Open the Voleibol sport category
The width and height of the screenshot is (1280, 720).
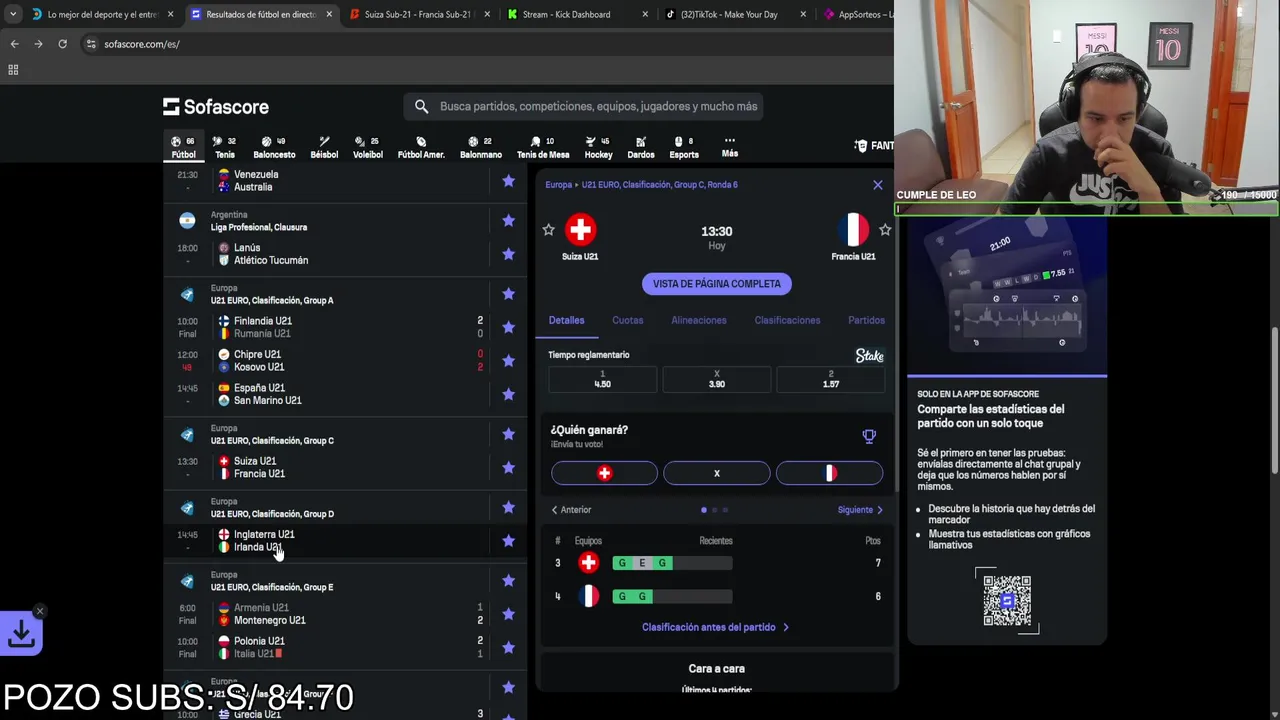coord(367,147)
